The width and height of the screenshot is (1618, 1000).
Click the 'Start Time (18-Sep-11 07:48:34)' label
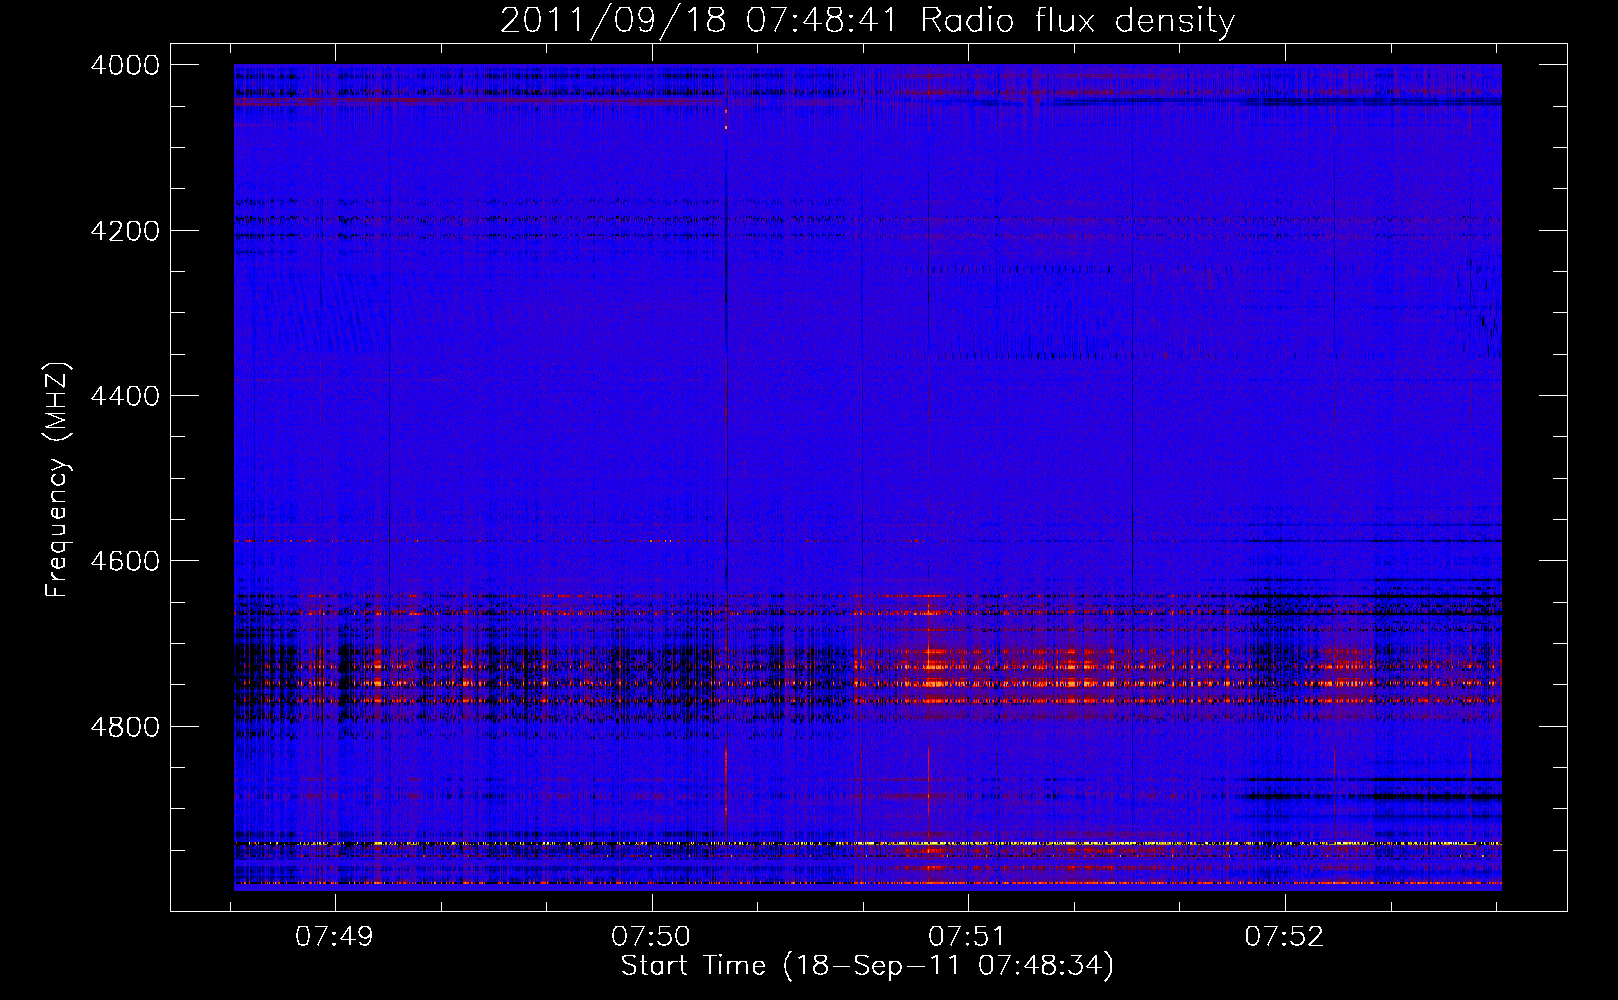tap(867, 966)
